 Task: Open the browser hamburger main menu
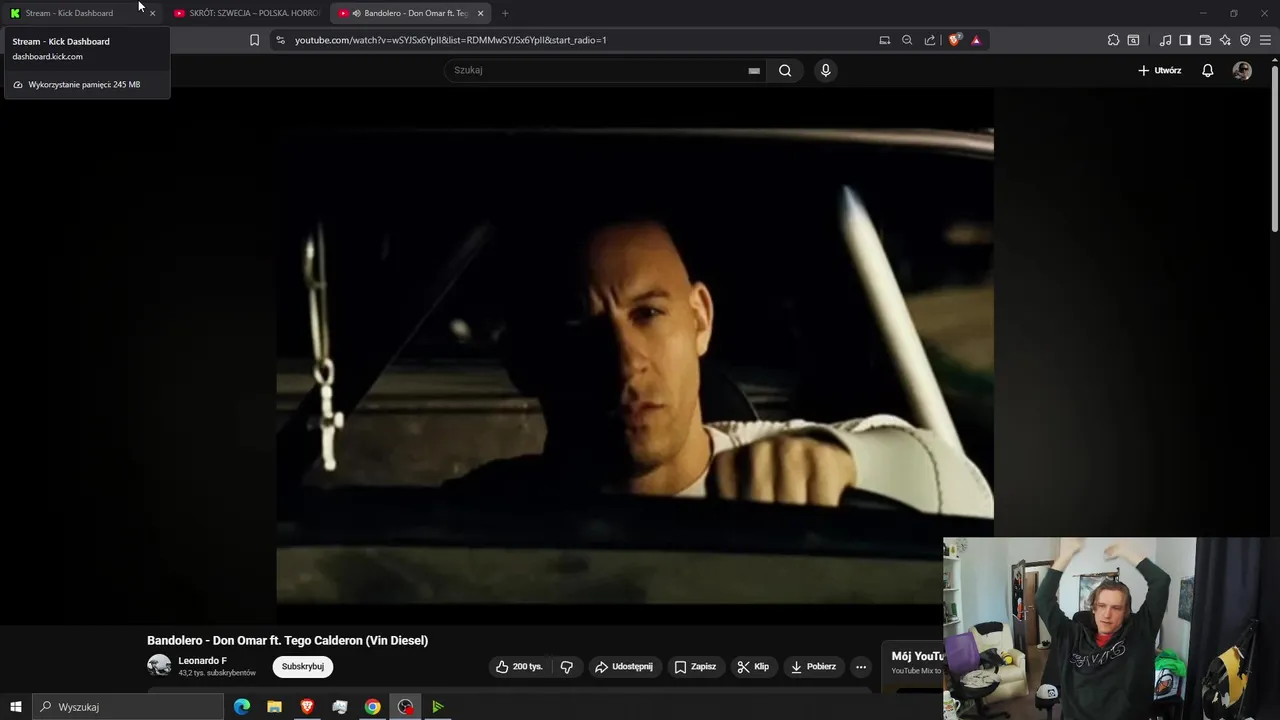(1266, 40)
